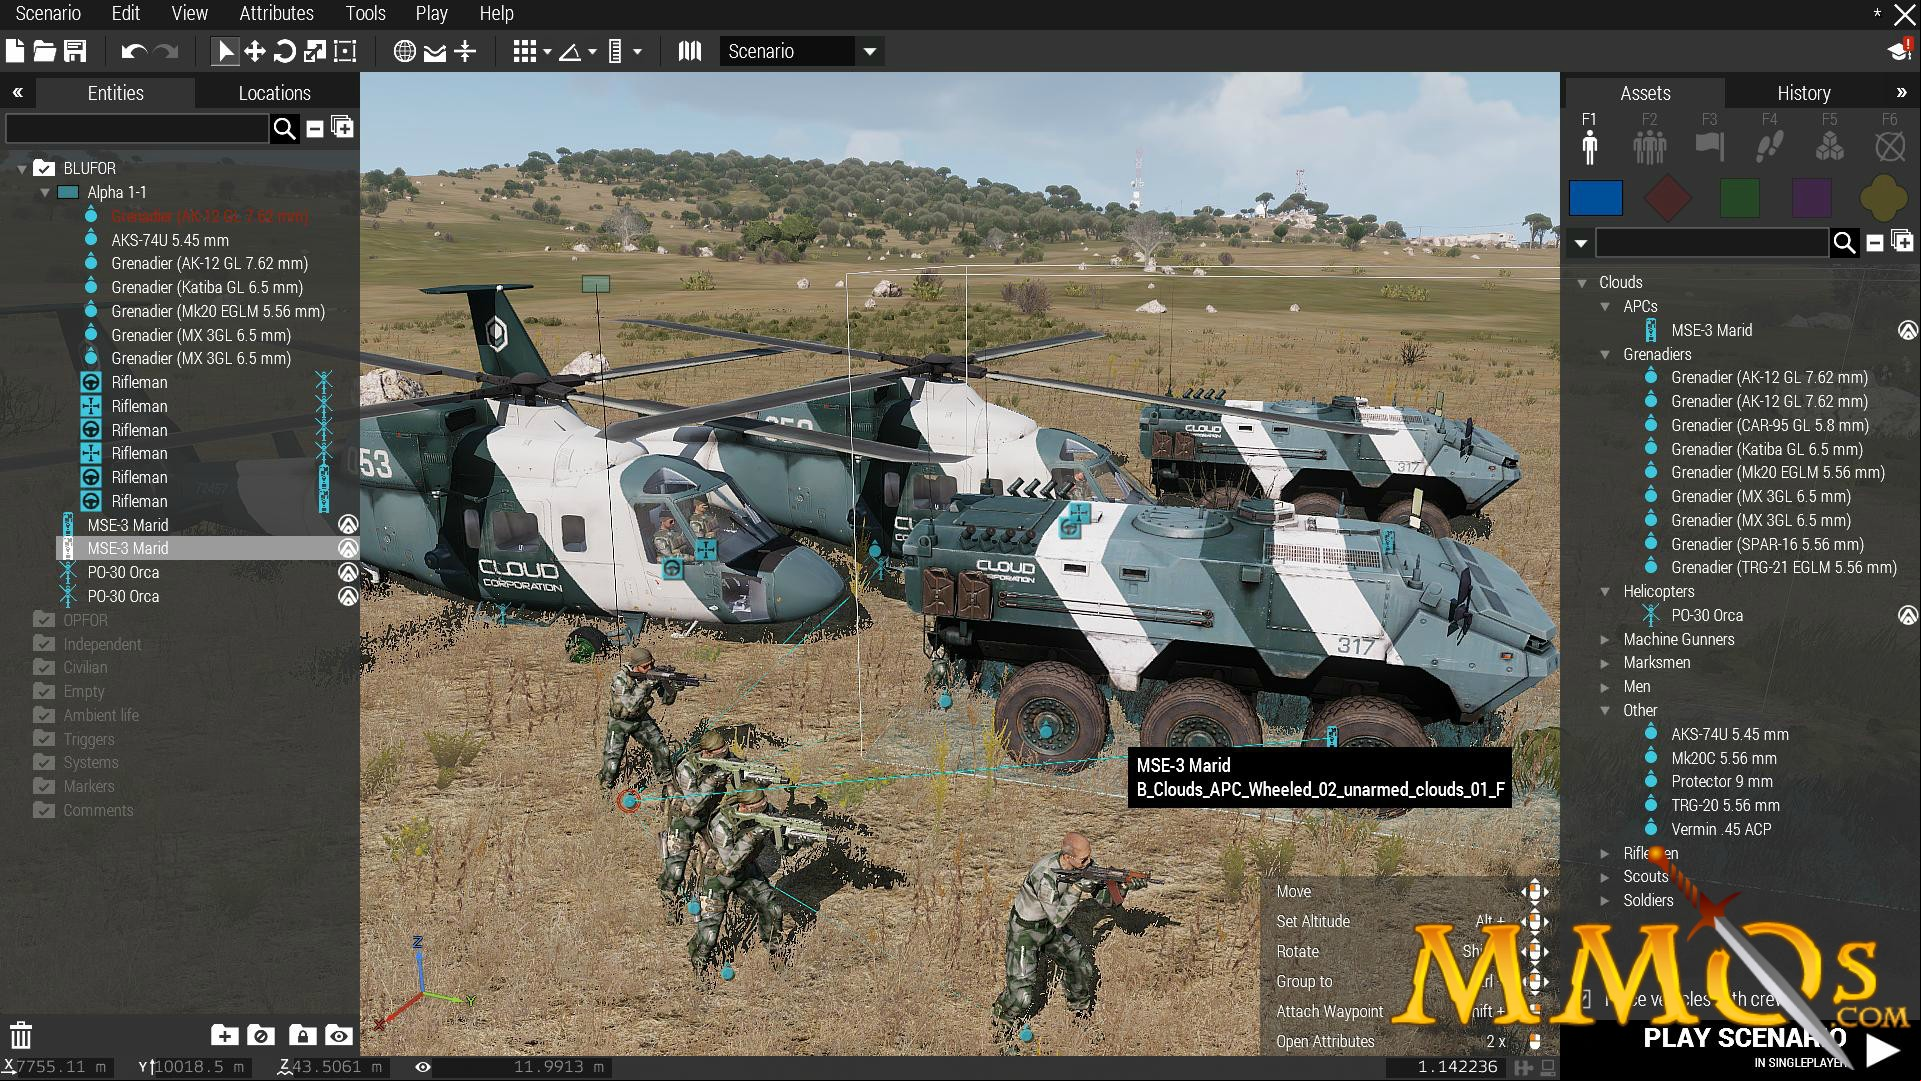Toggle layer lock with padlock folder icon
This screenshot has height=1081, width=1921.
tap(302, 1035)
